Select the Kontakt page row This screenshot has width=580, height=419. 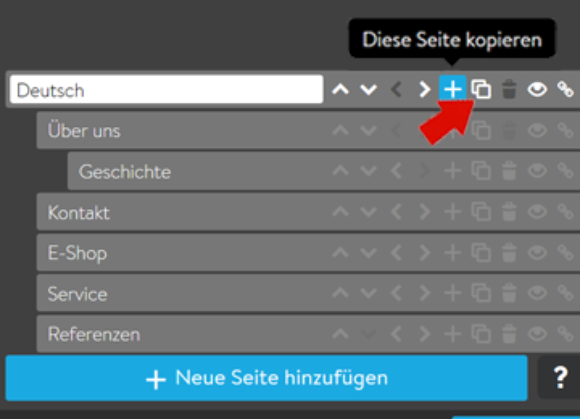point(308,212)
